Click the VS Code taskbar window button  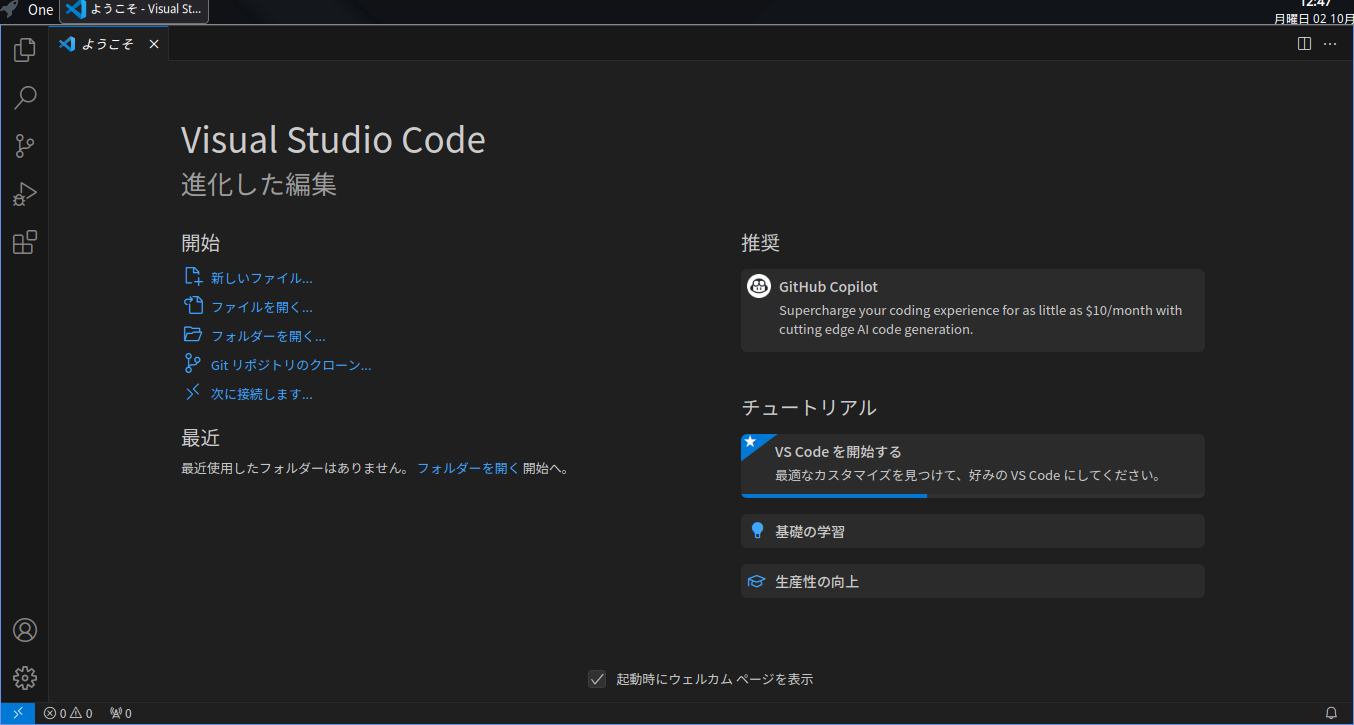tap(134, 10)
